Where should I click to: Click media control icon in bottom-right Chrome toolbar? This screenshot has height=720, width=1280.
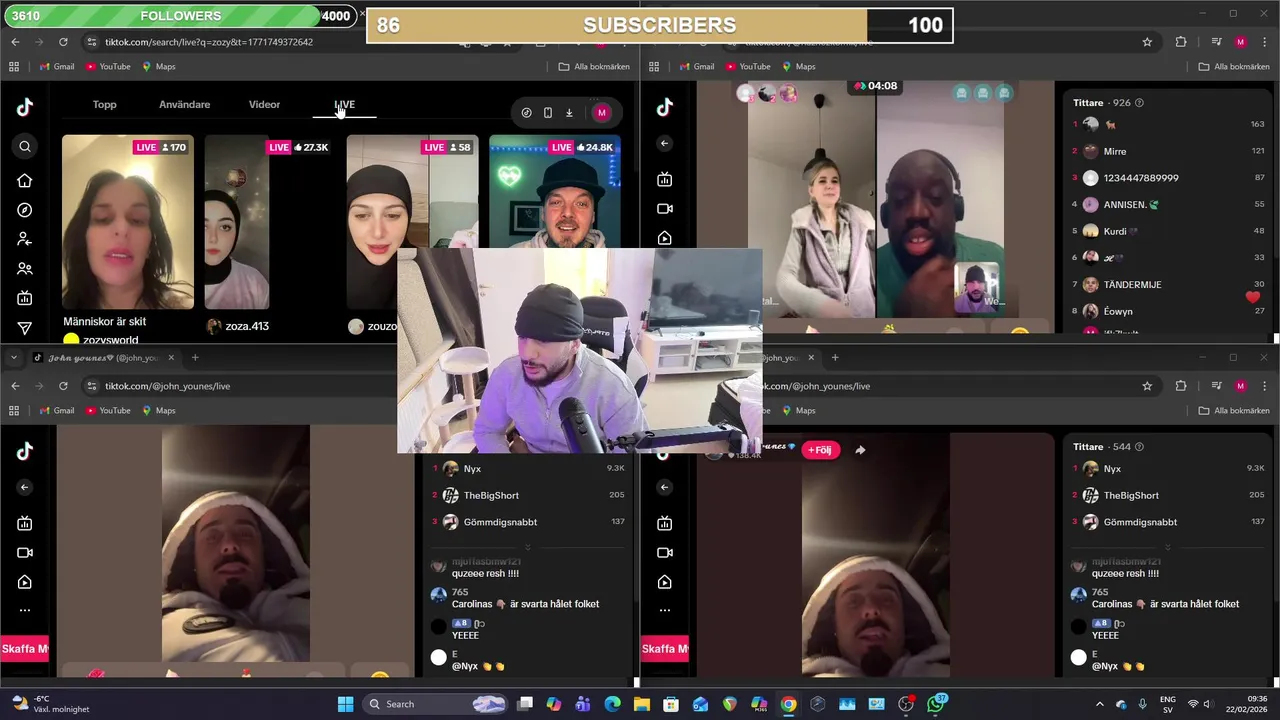coord(1216,386)
